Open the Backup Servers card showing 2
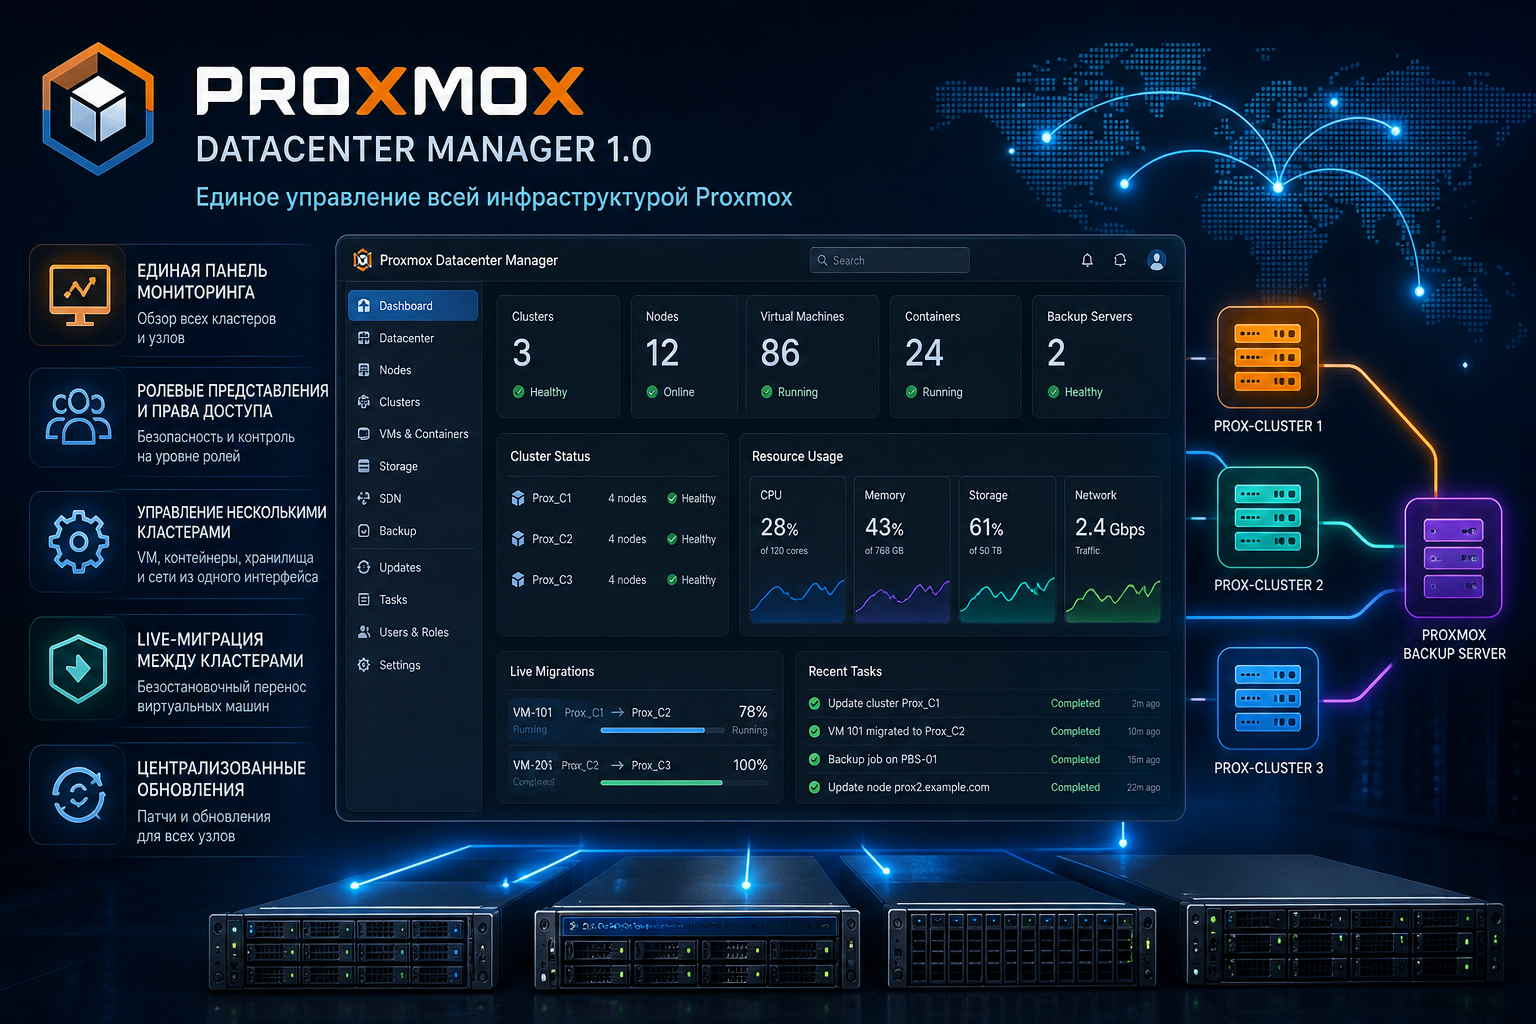The image size is (1536, 1024). click(x=1100, y=356)
